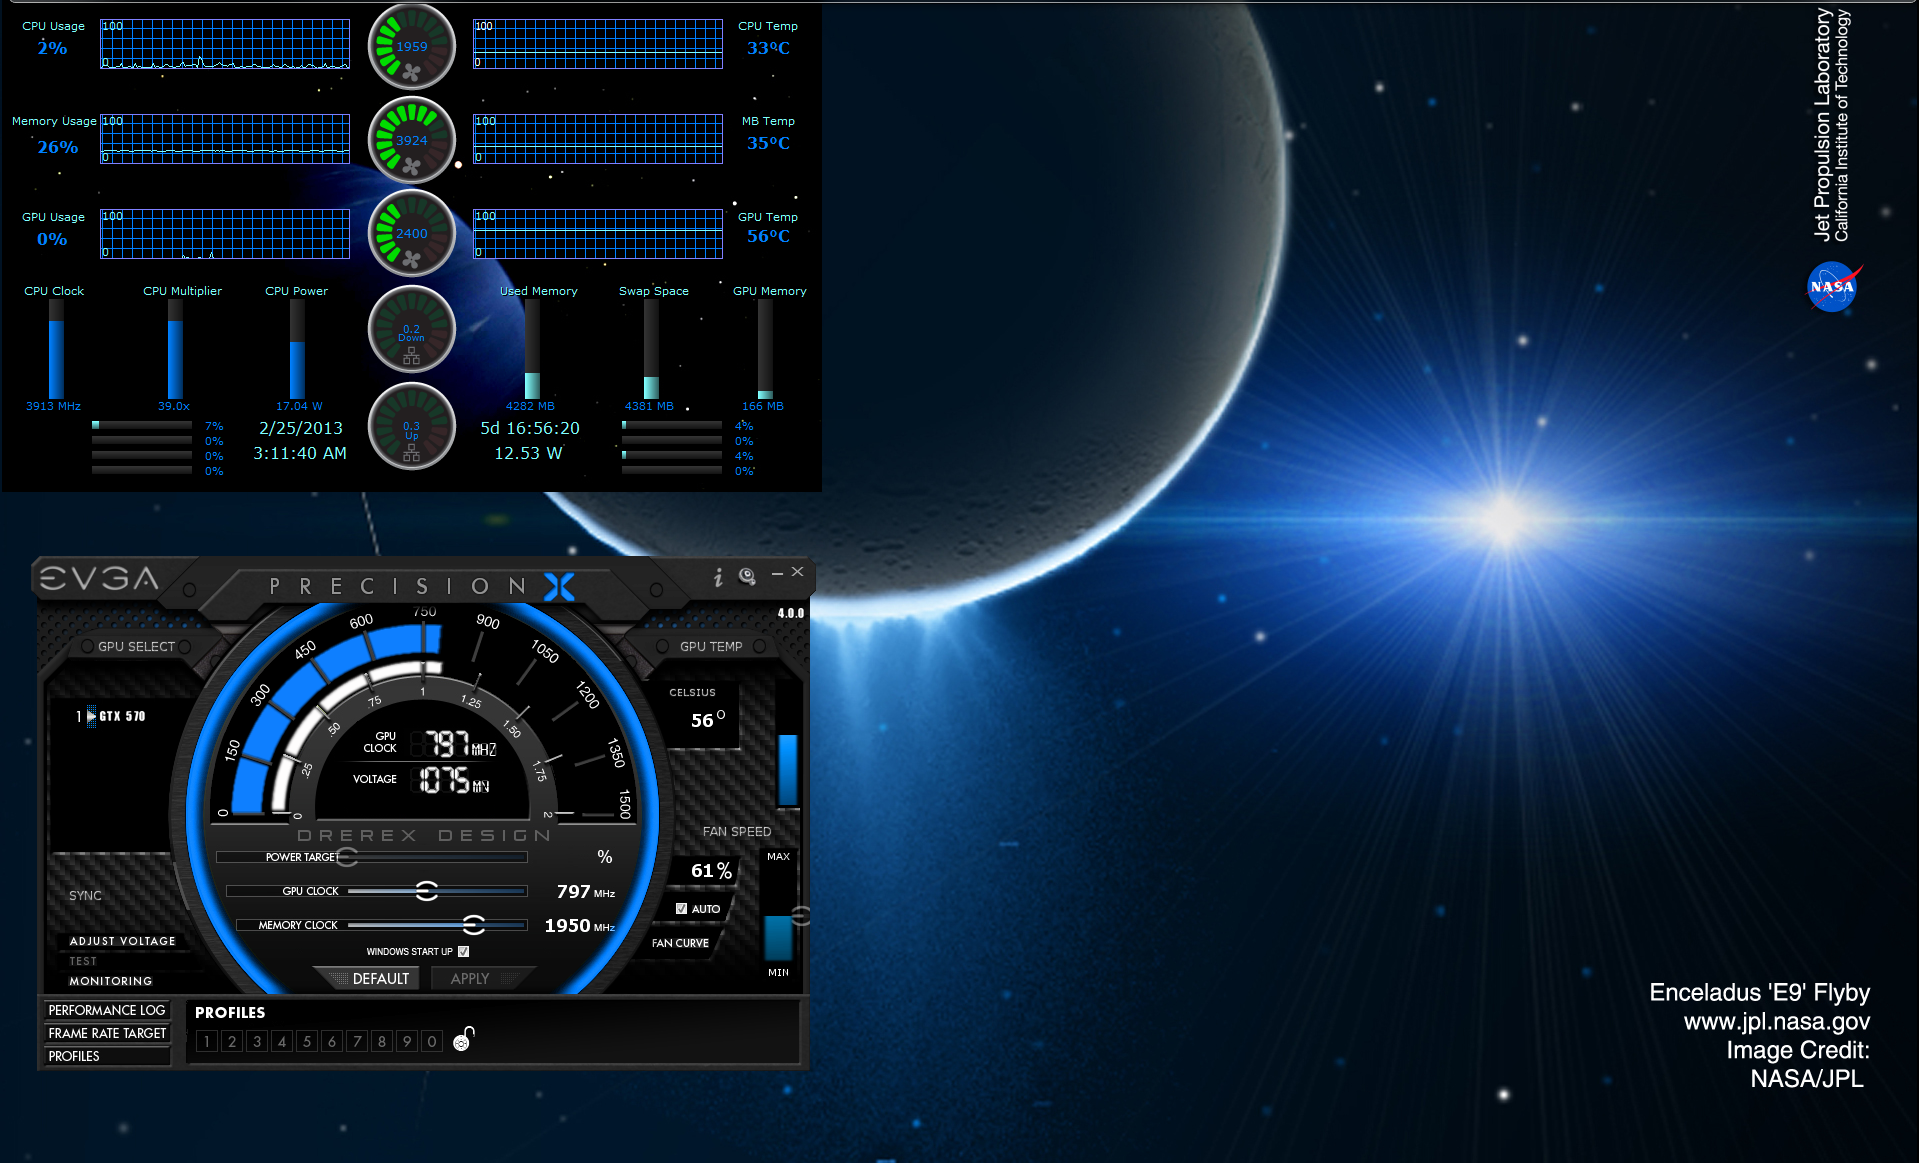Select profile slot 0
The image size is (1919, 1163).
(x=432, y=1041)
